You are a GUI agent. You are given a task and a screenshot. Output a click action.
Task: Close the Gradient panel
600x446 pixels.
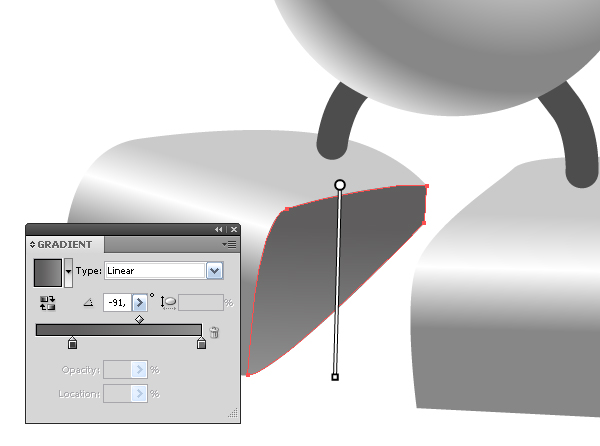point(234,230)
